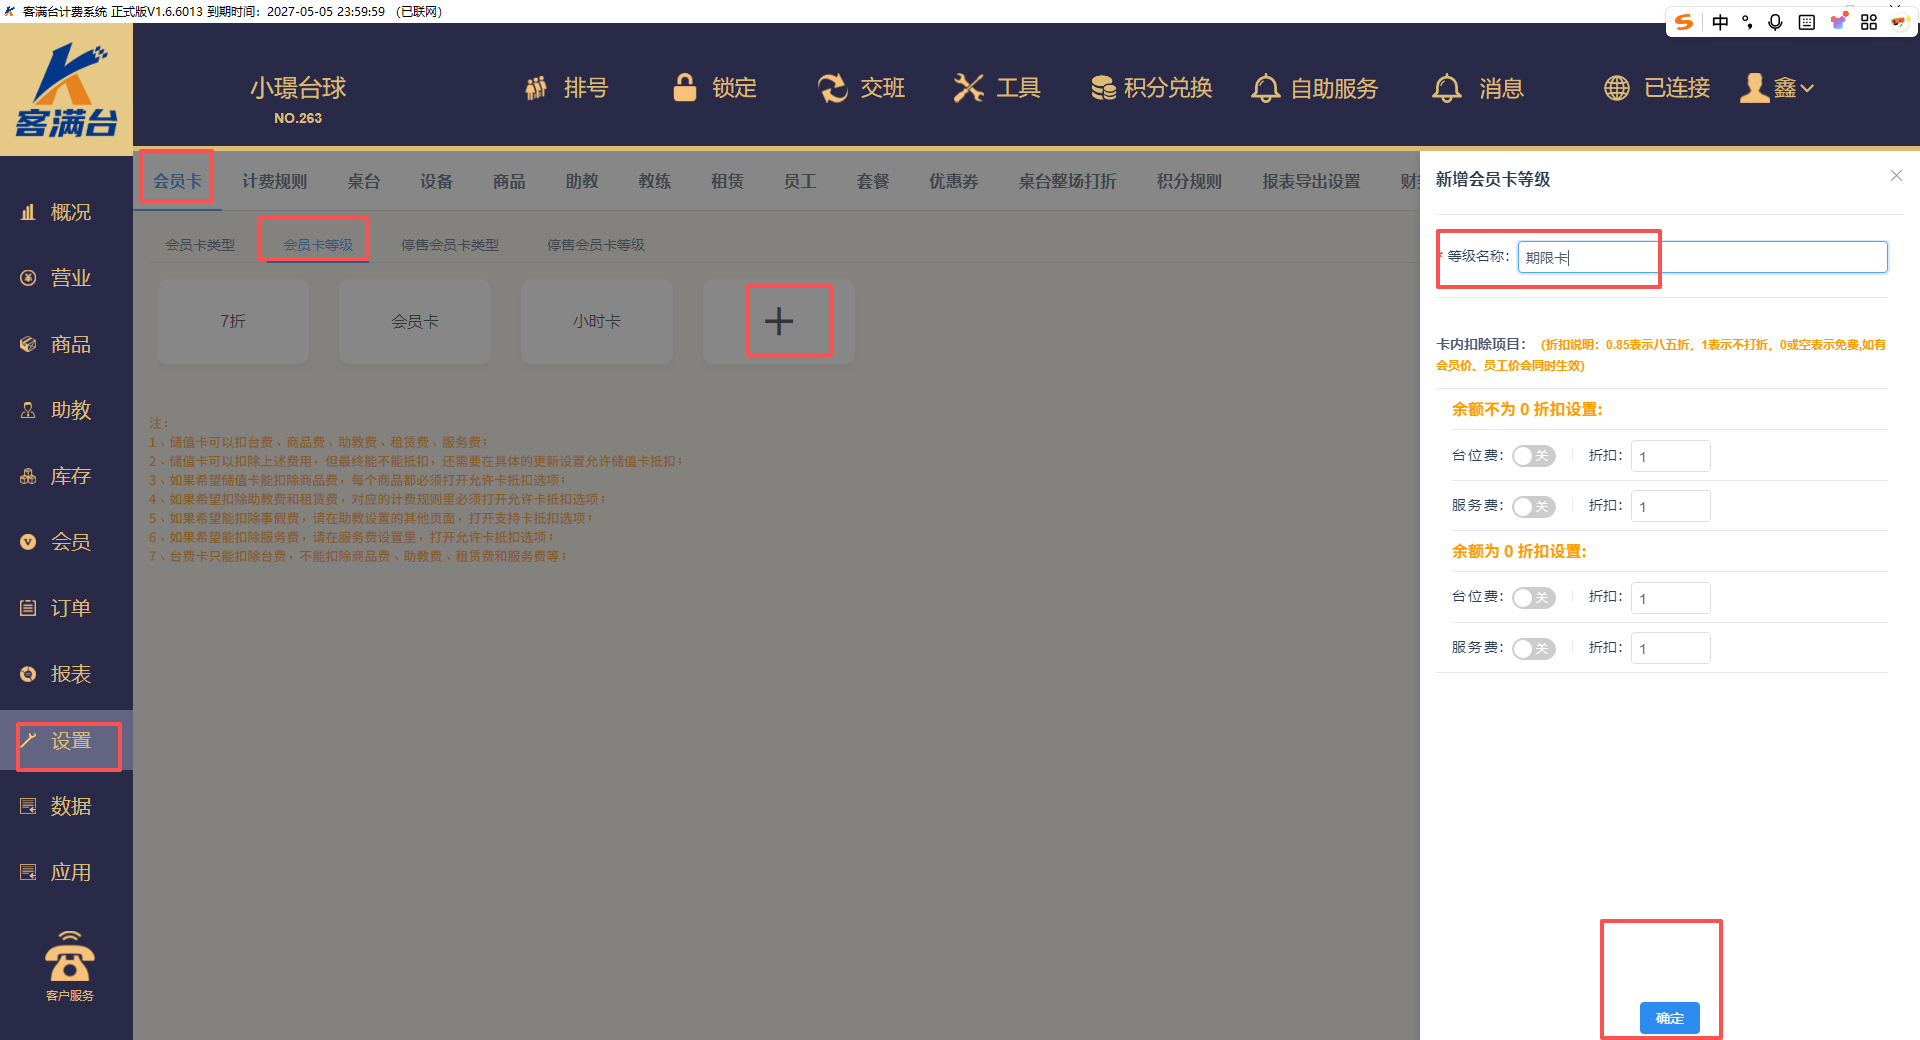The width and height of the screenshot is (1920, 1040).
Task: Enable 台位费 switch under 余额为 0
Action: coord(1533,598)
